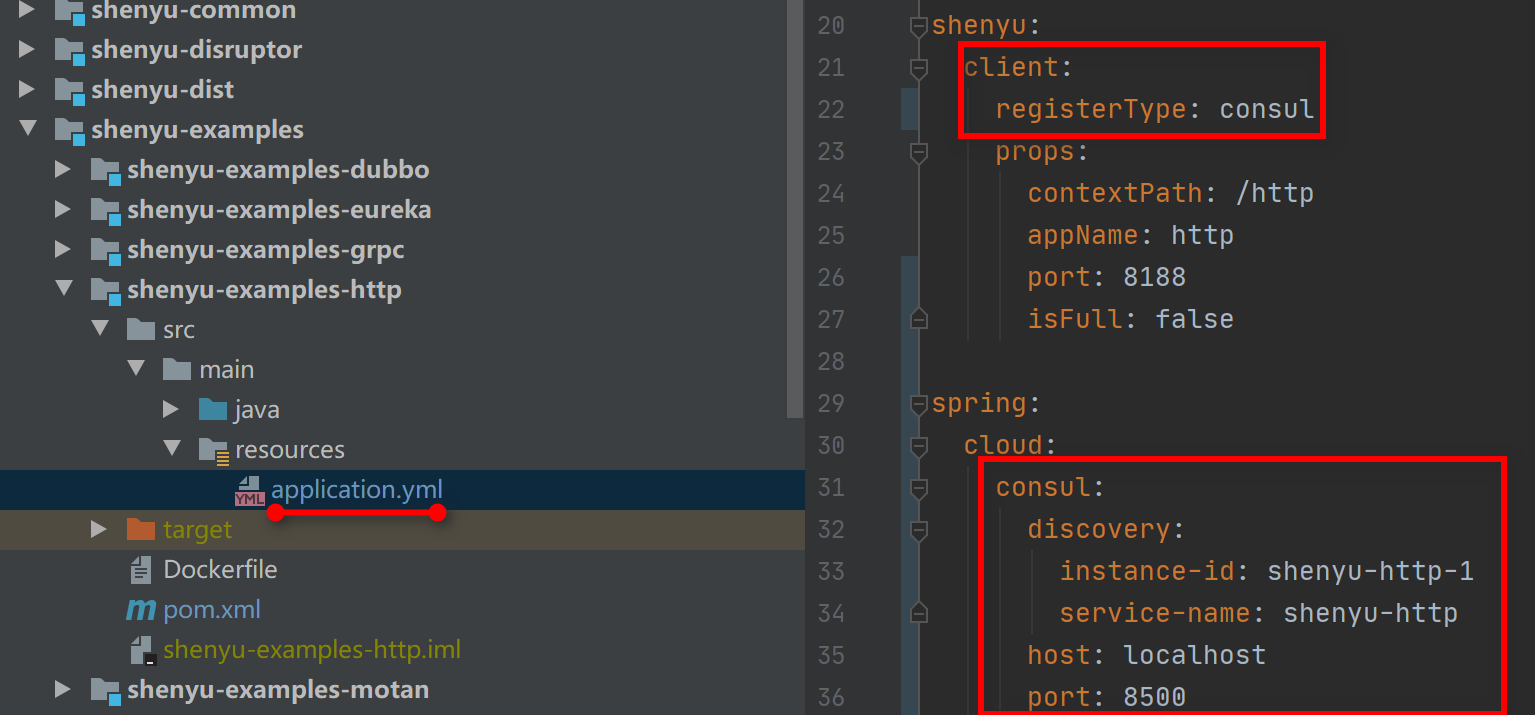The height and width of the screenshot is (715, 1535).
Task: Expand the shenyu-examples-eureka module
Action: pos(63,210)
